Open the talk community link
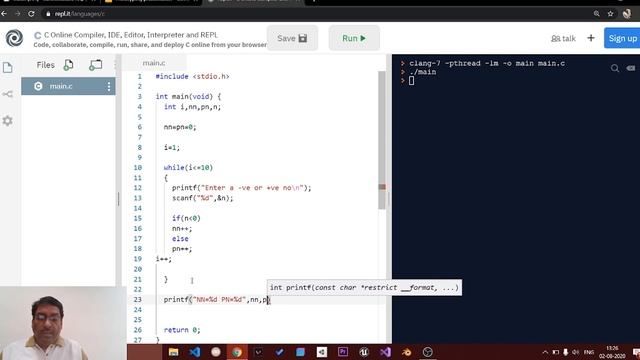This screenshot has width=640, height=360. tap(563, 38)
